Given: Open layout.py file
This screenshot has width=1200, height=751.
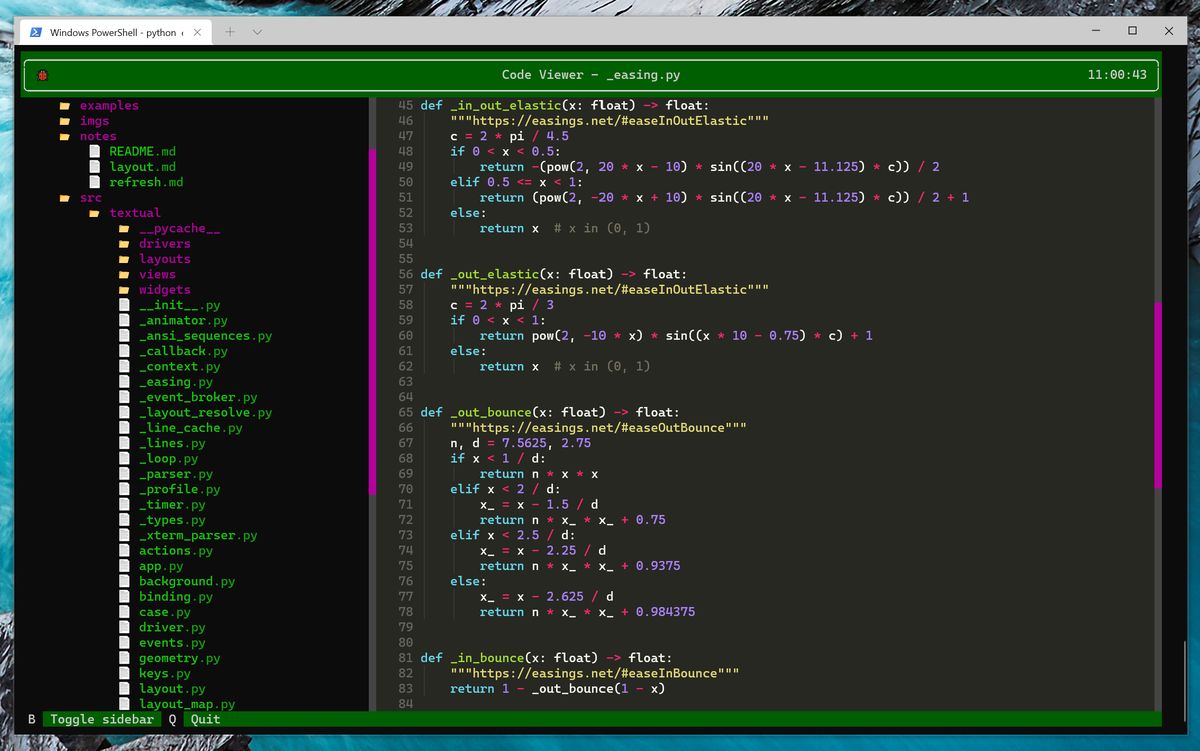Looking at the screenshot, I should coord(172,689).
